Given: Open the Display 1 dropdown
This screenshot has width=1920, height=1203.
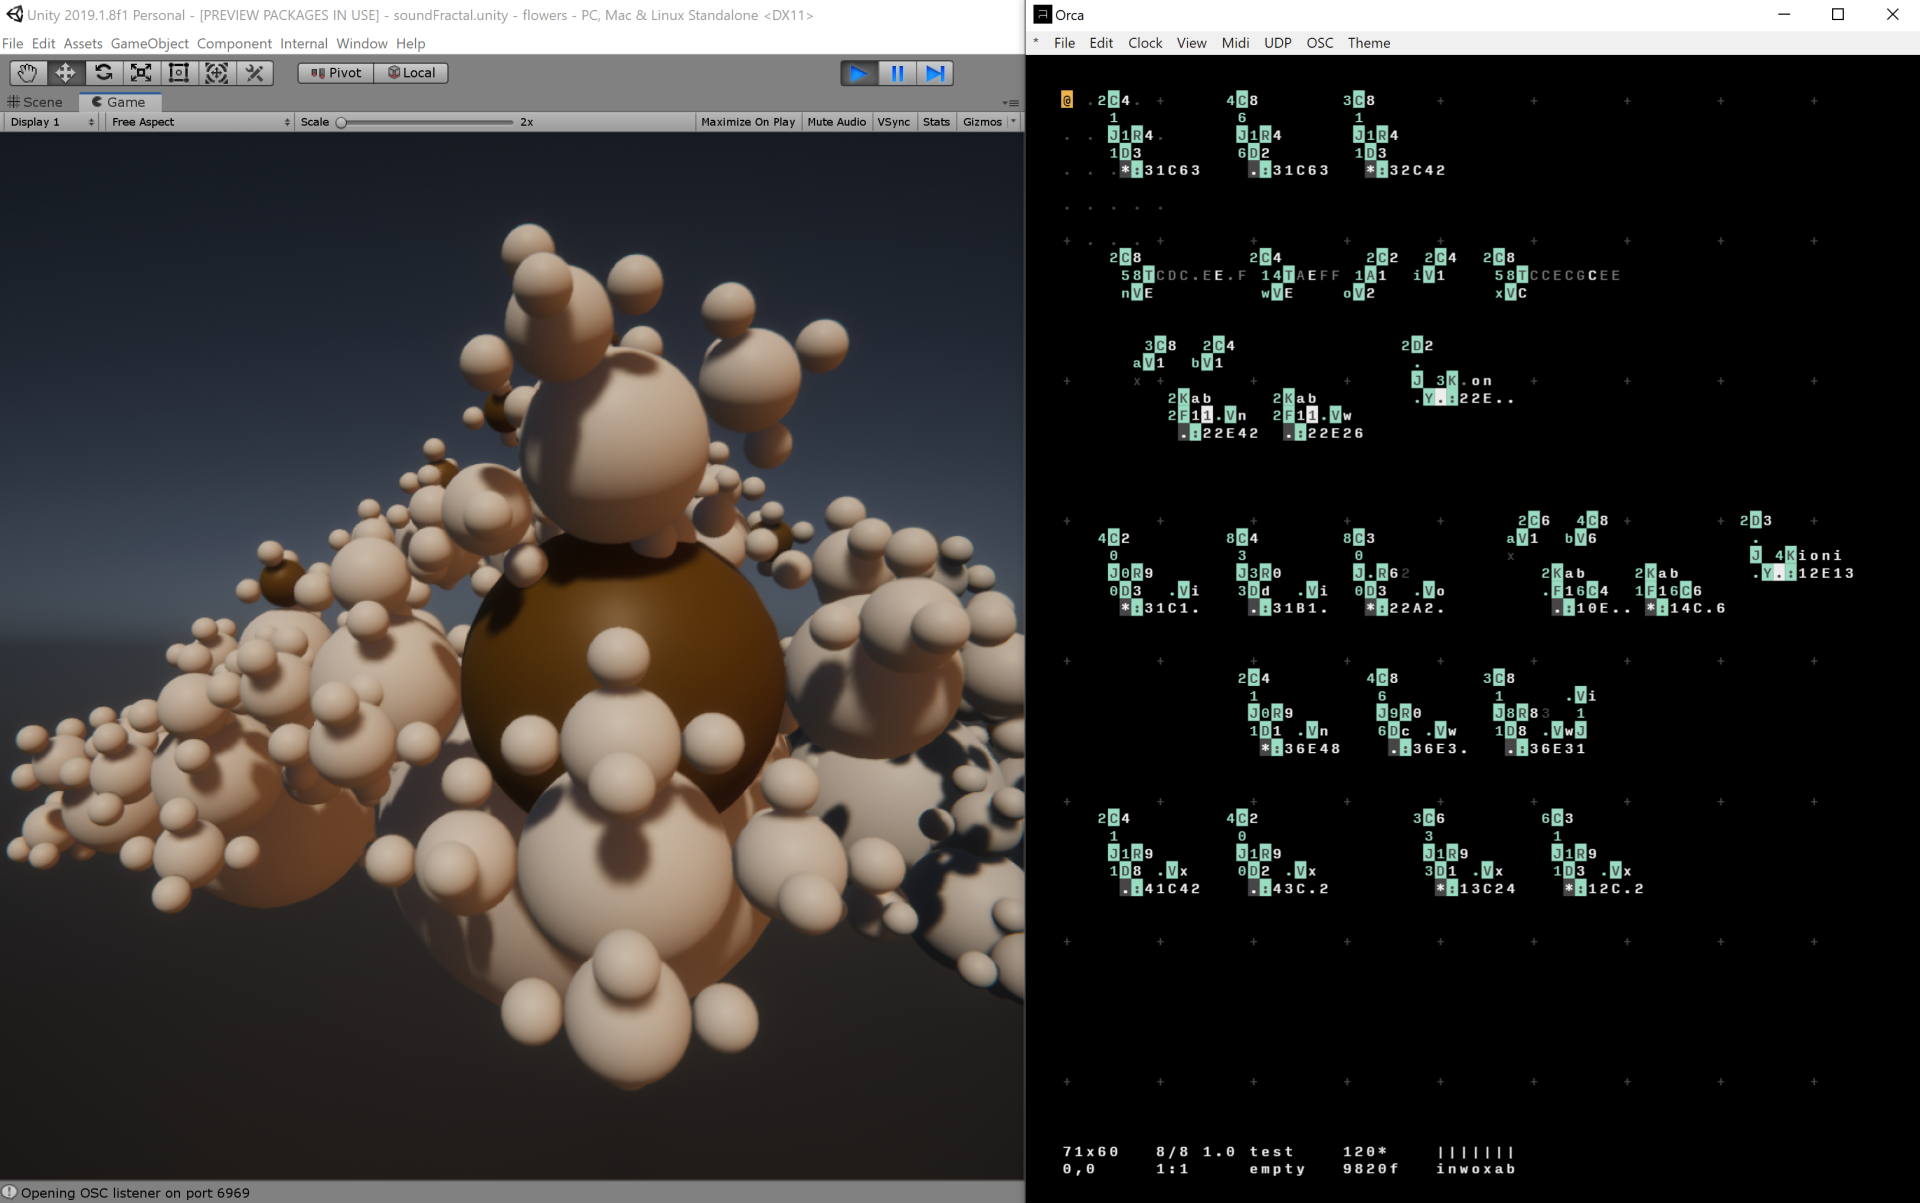Looking at the screenshot, I should 51,122.
